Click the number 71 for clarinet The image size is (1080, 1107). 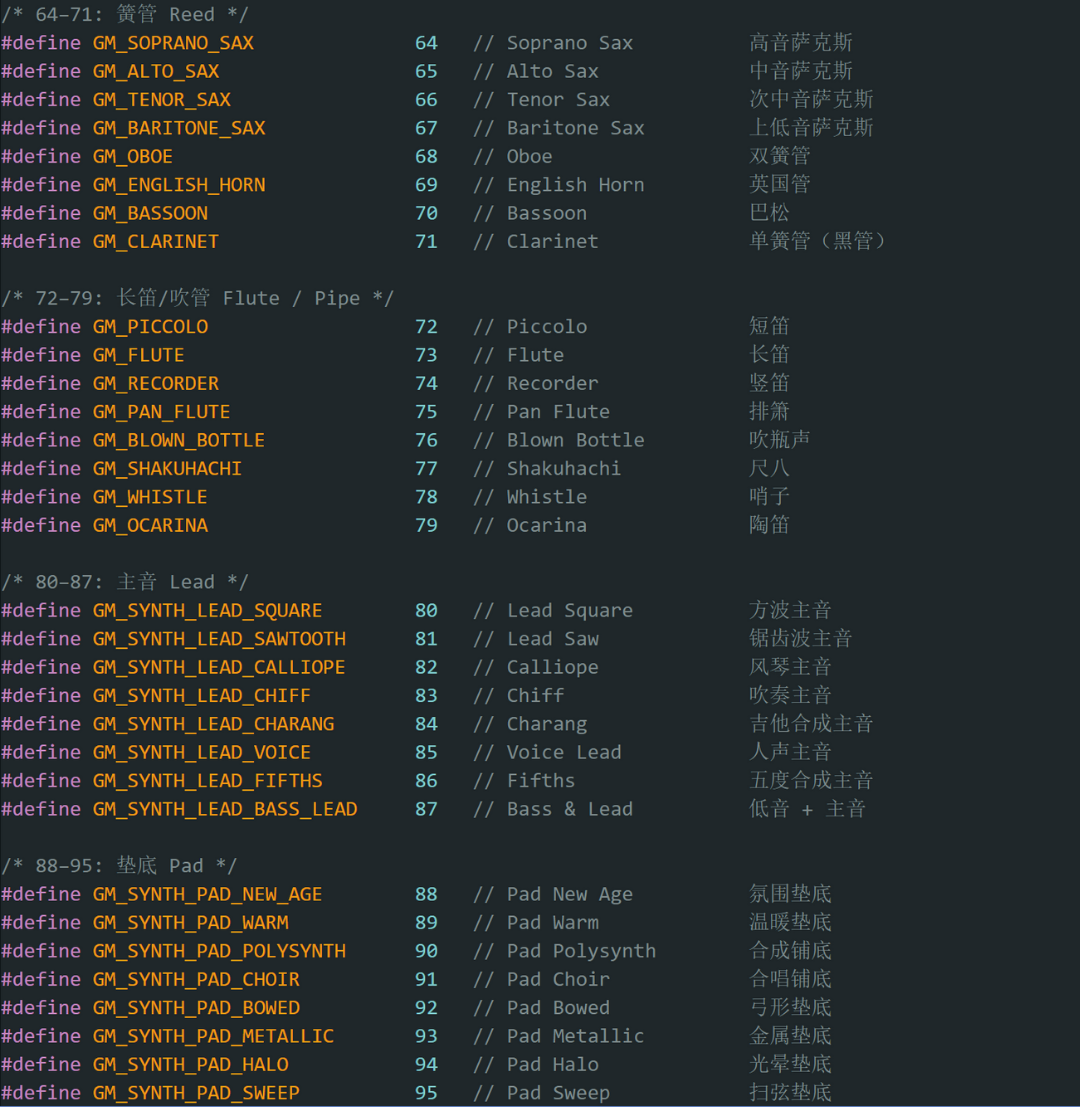426,242
